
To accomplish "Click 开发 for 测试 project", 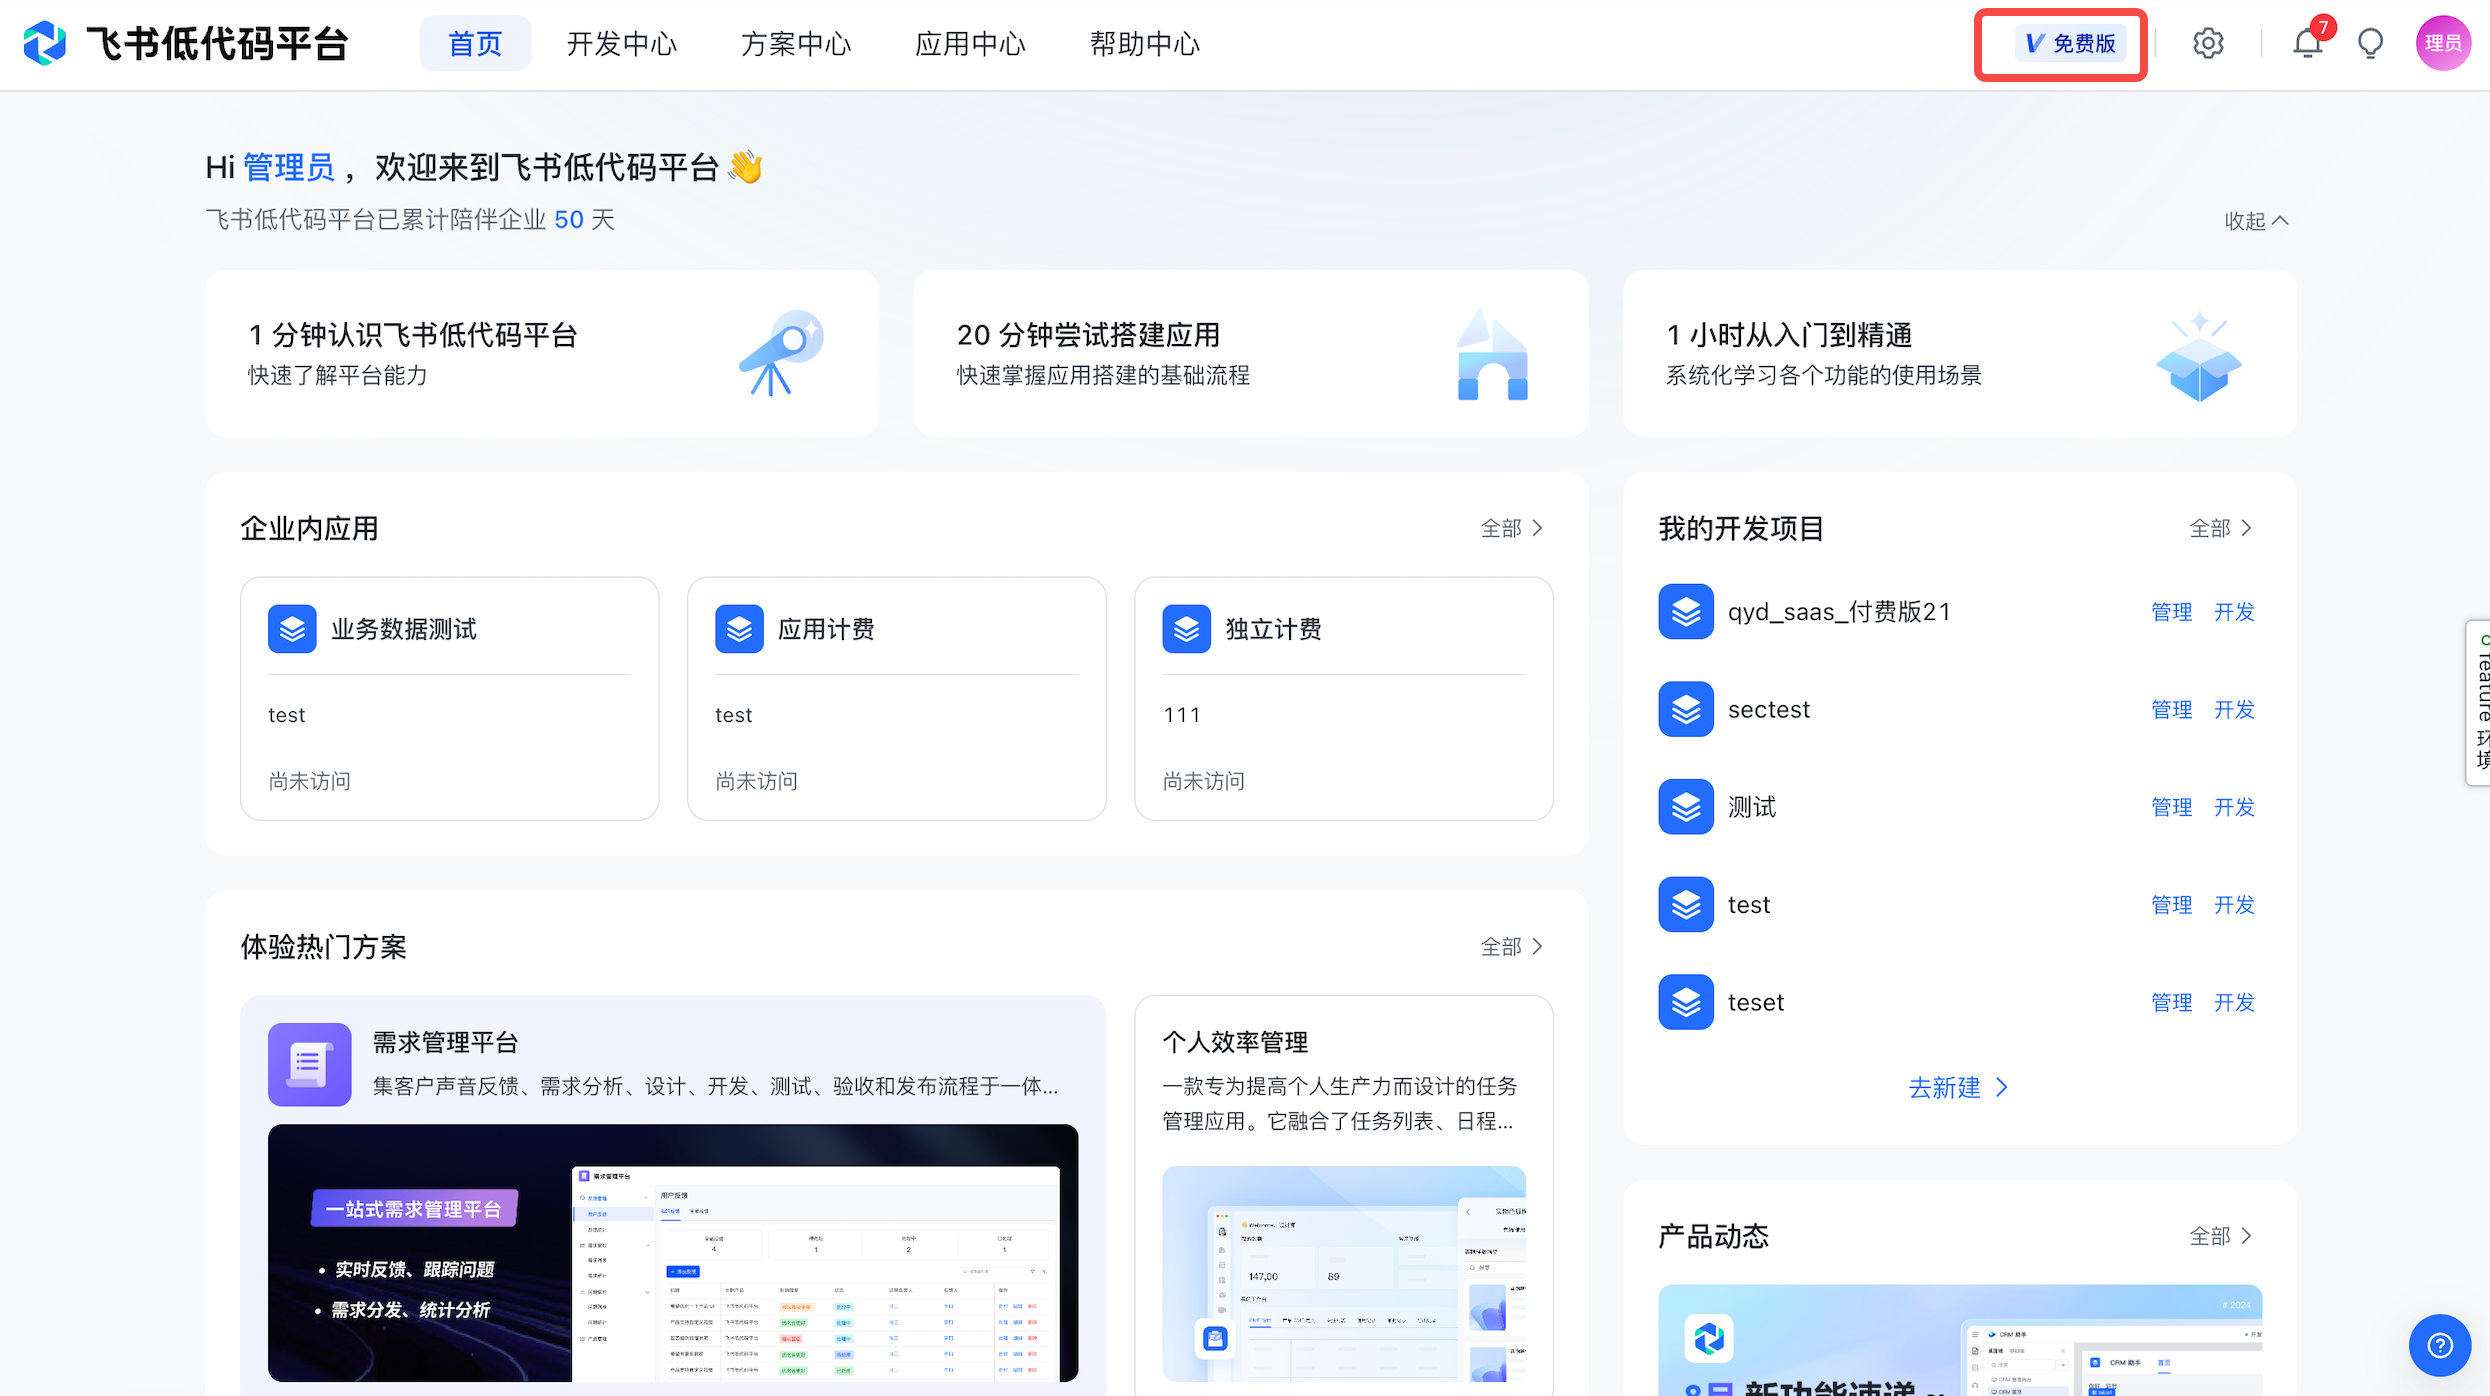I will (x=2234, y=807).
